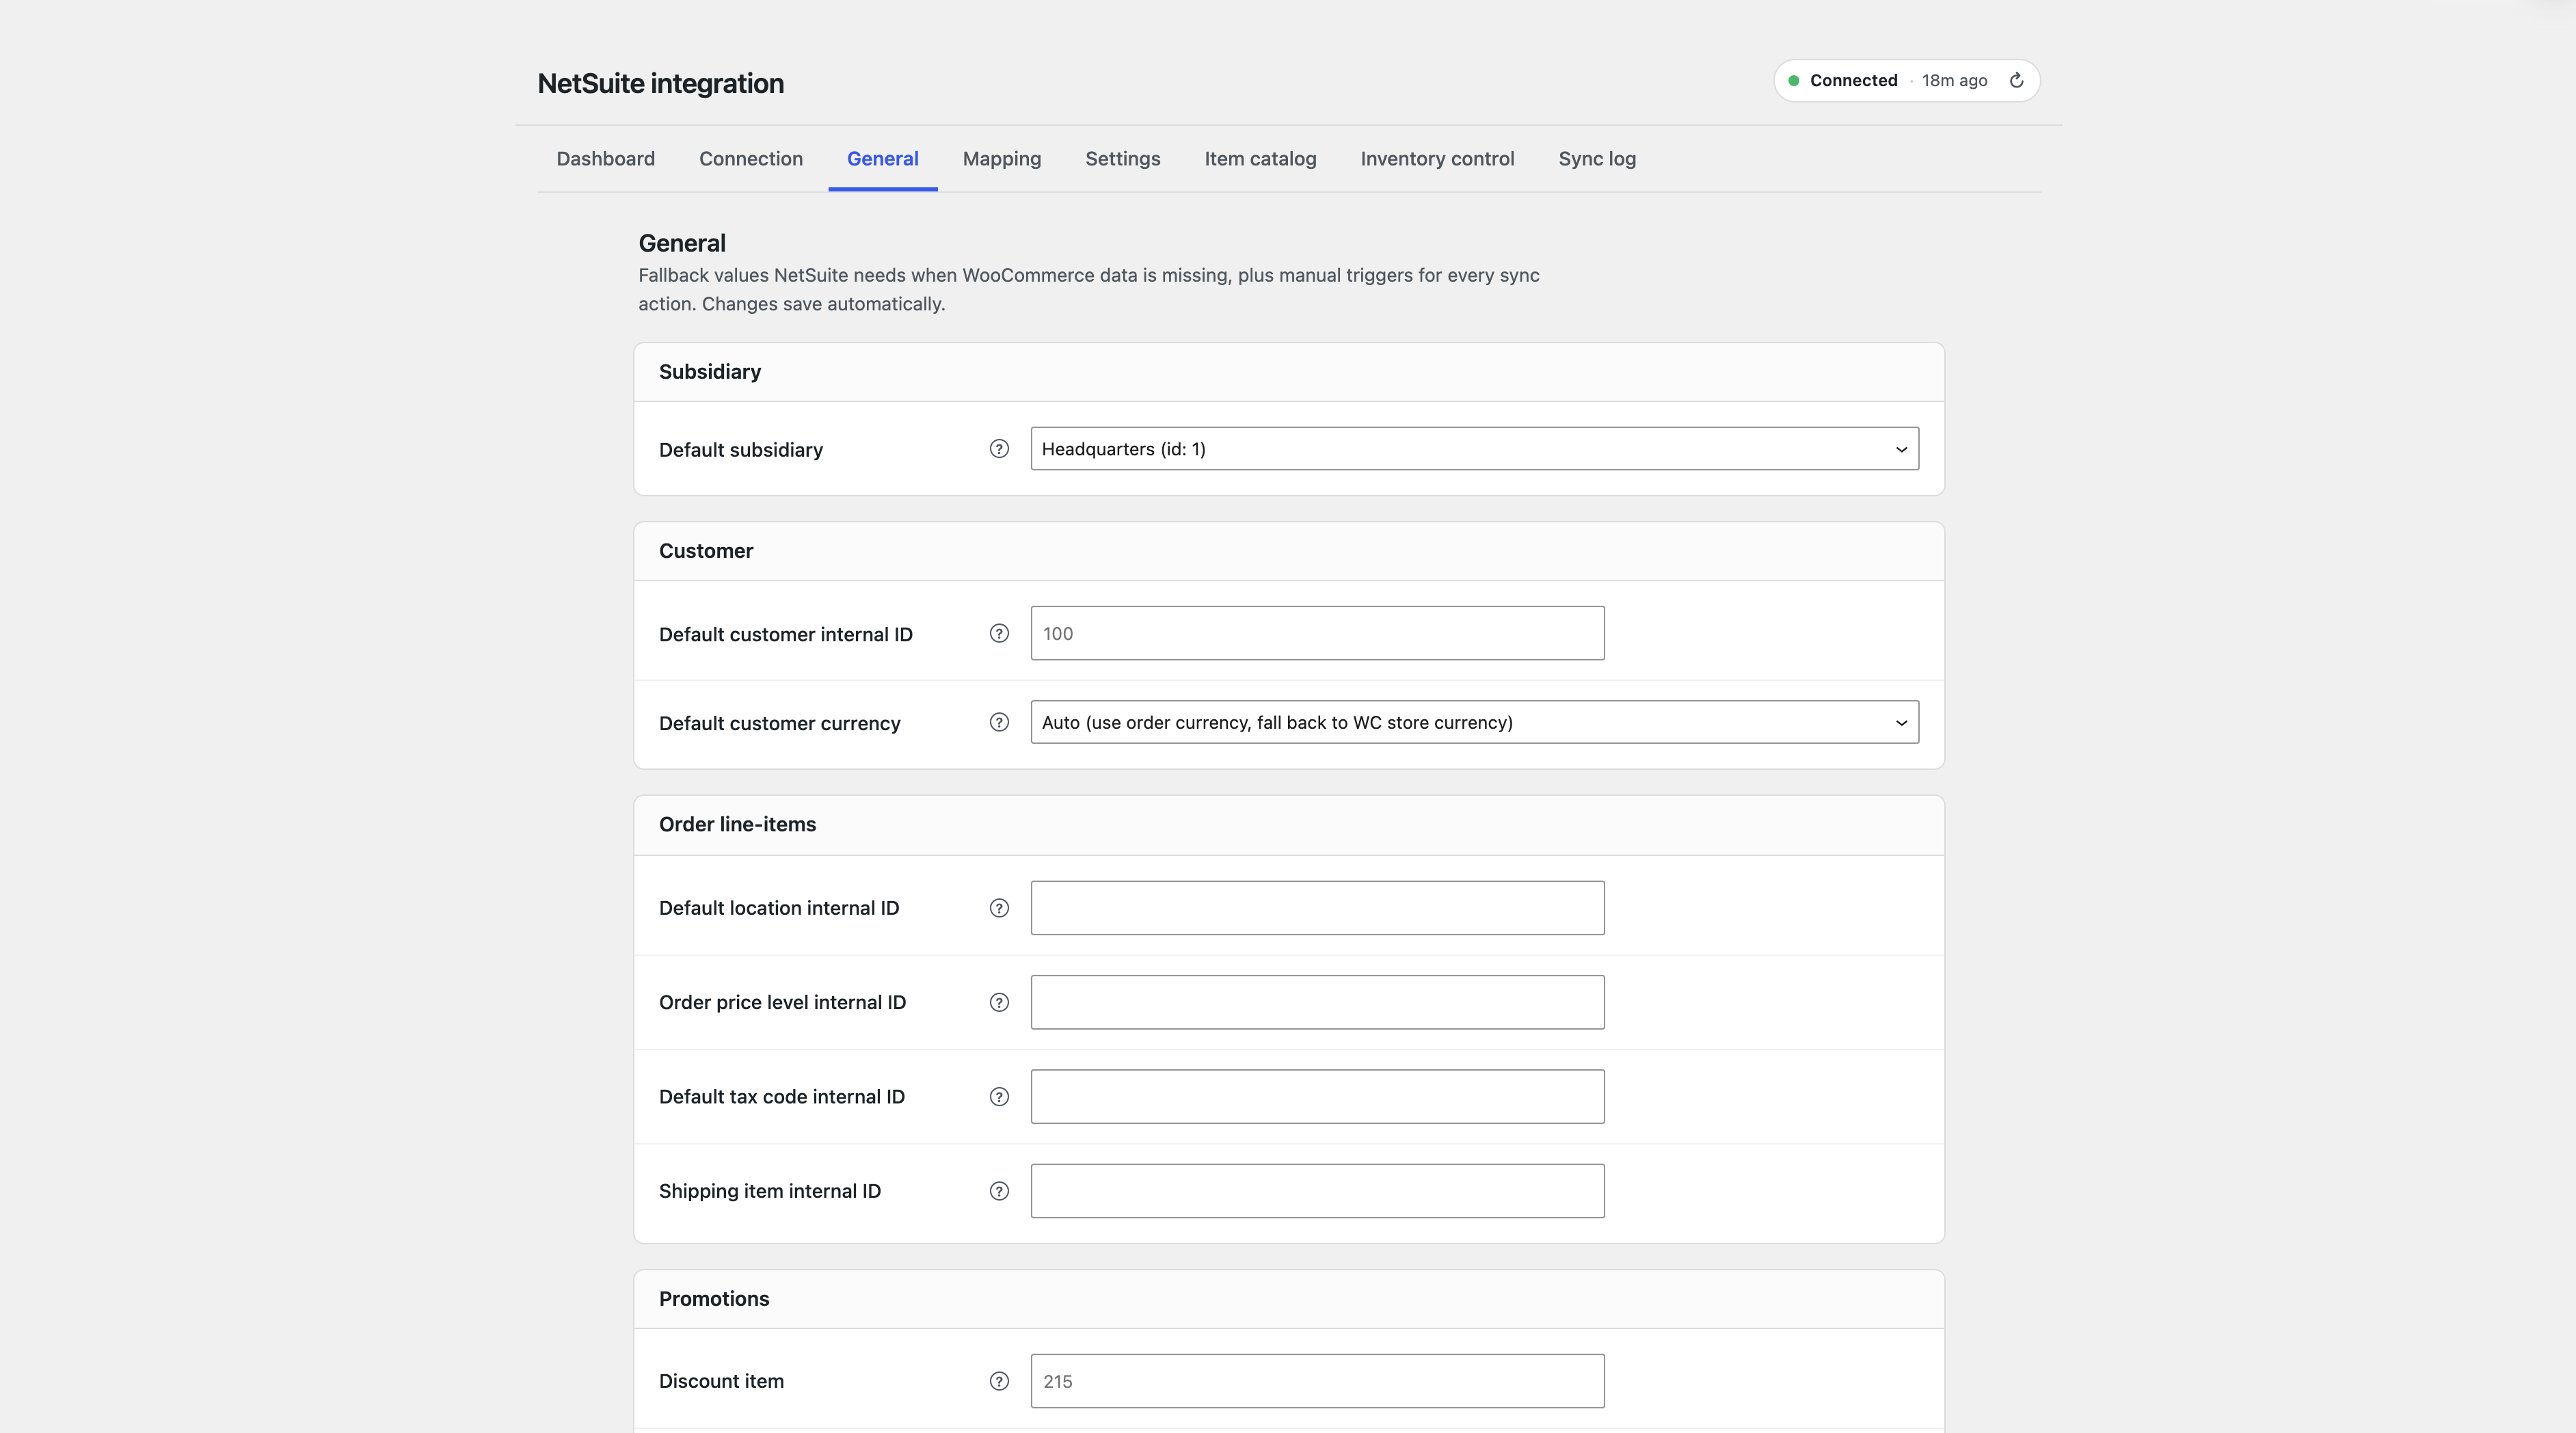Open help for Shipping item internal ID
2576x1433 pixels.
(999, 1191)
